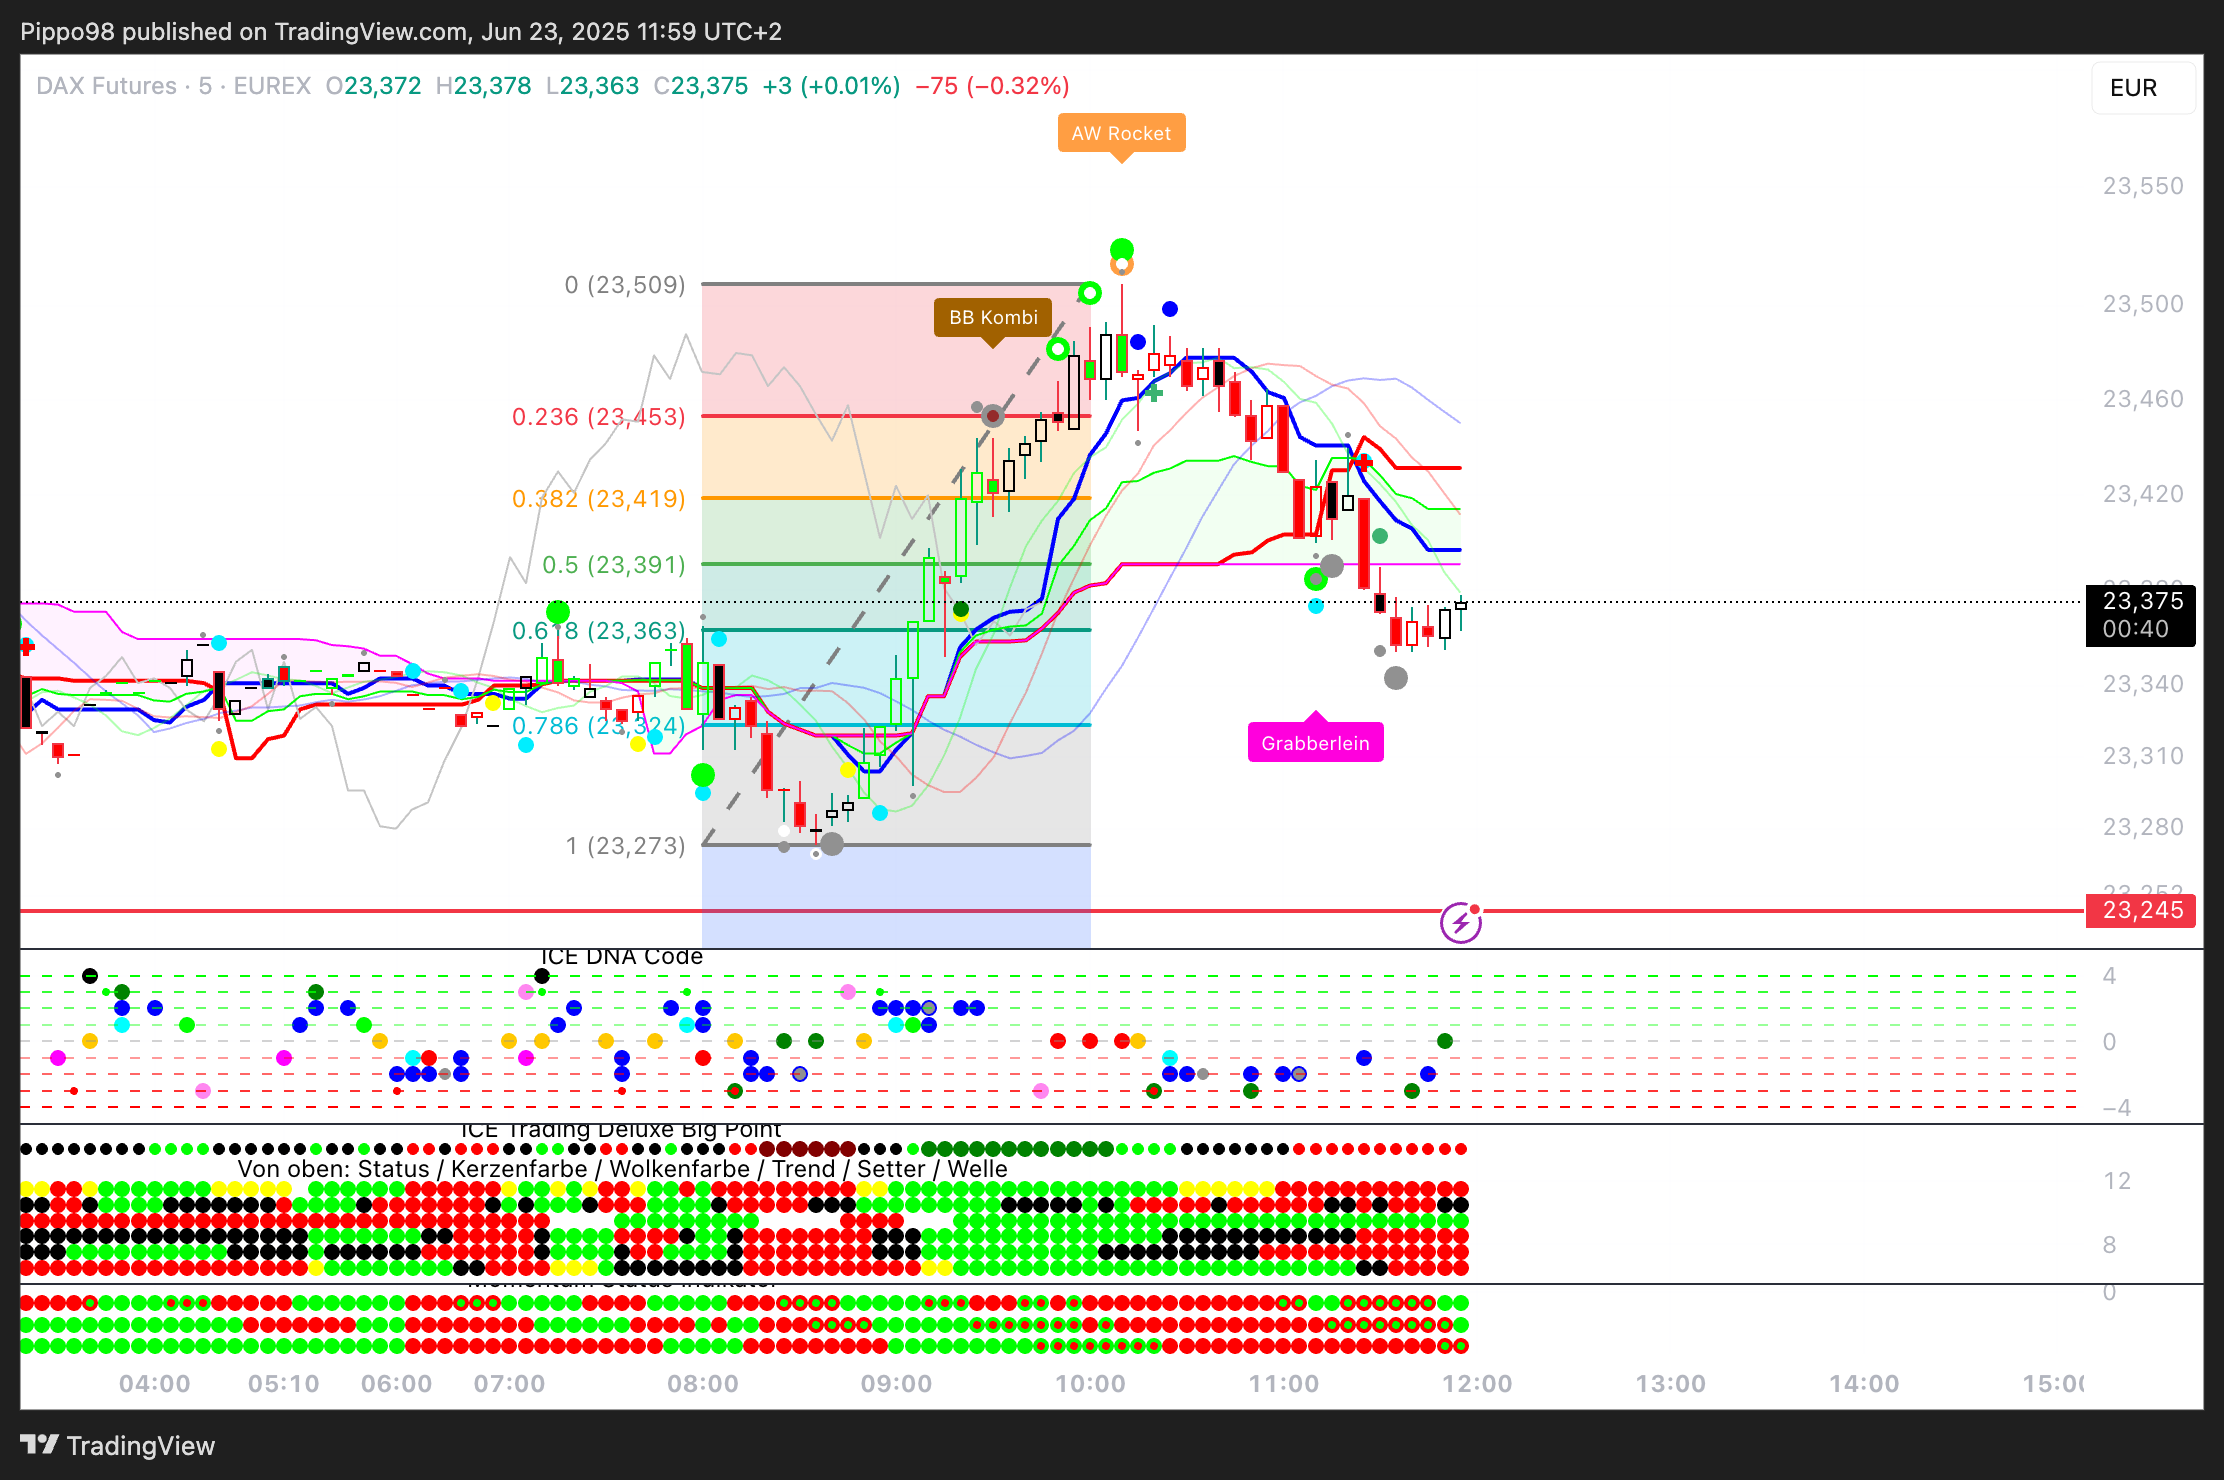Click the ICE DNA Code indicator title

(x=621, y=957)
